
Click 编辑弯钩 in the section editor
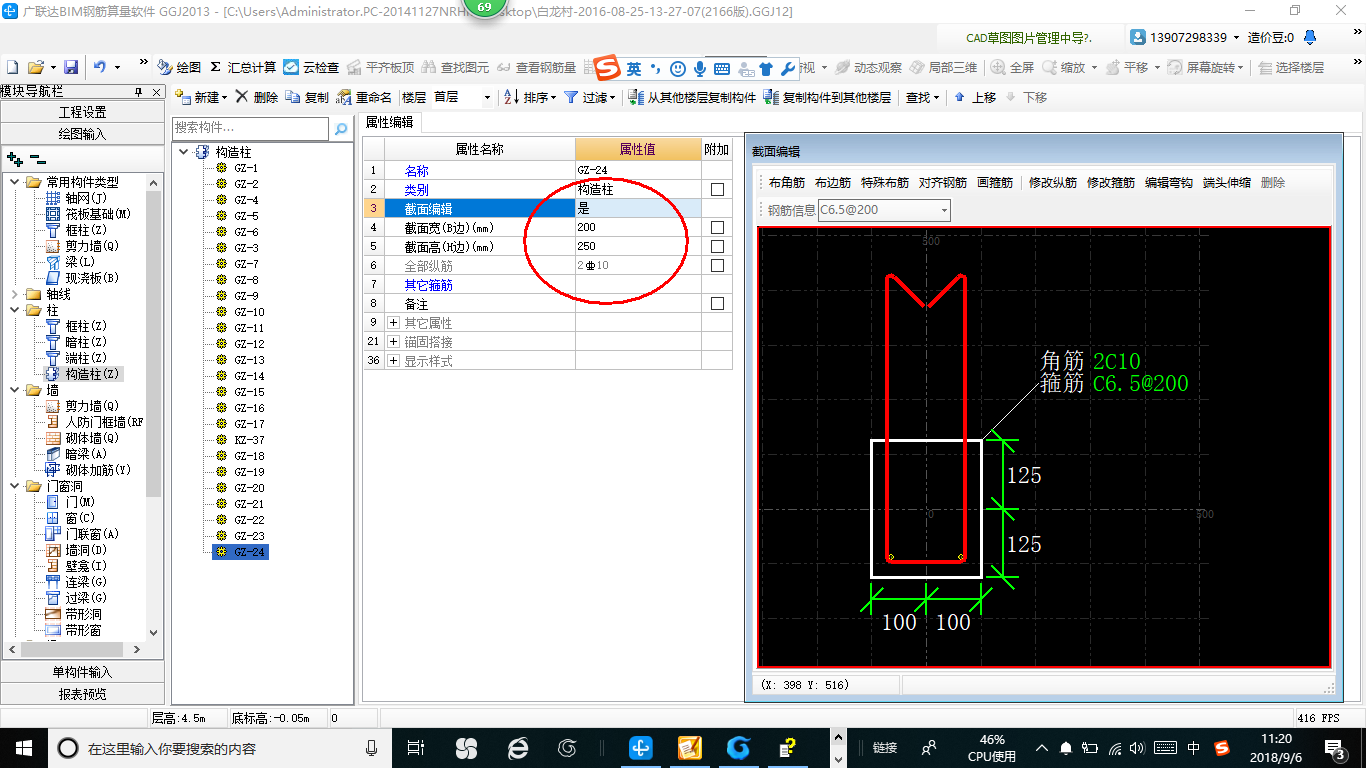(1169, 183)
